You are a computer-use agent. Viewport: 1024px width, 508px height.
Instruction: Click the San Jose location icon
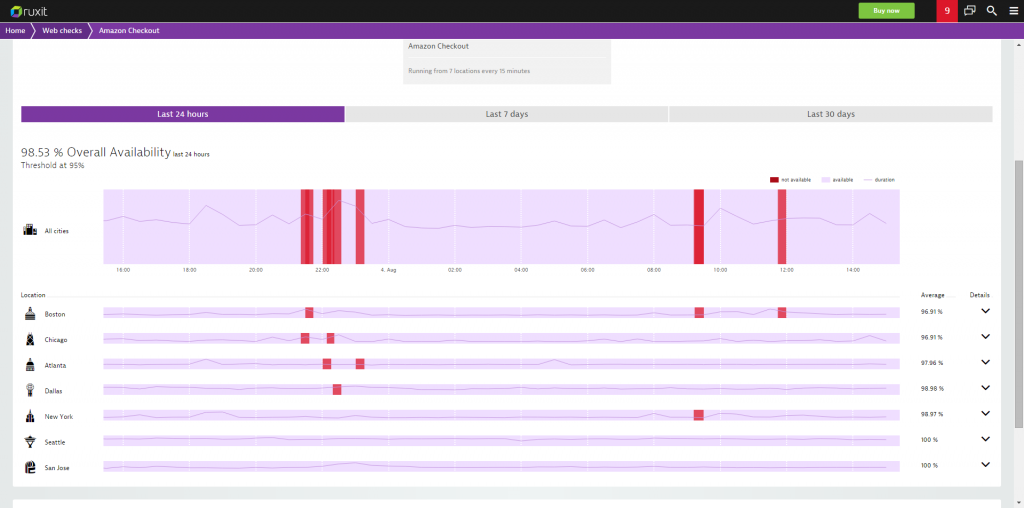click(x=29, y=468)
